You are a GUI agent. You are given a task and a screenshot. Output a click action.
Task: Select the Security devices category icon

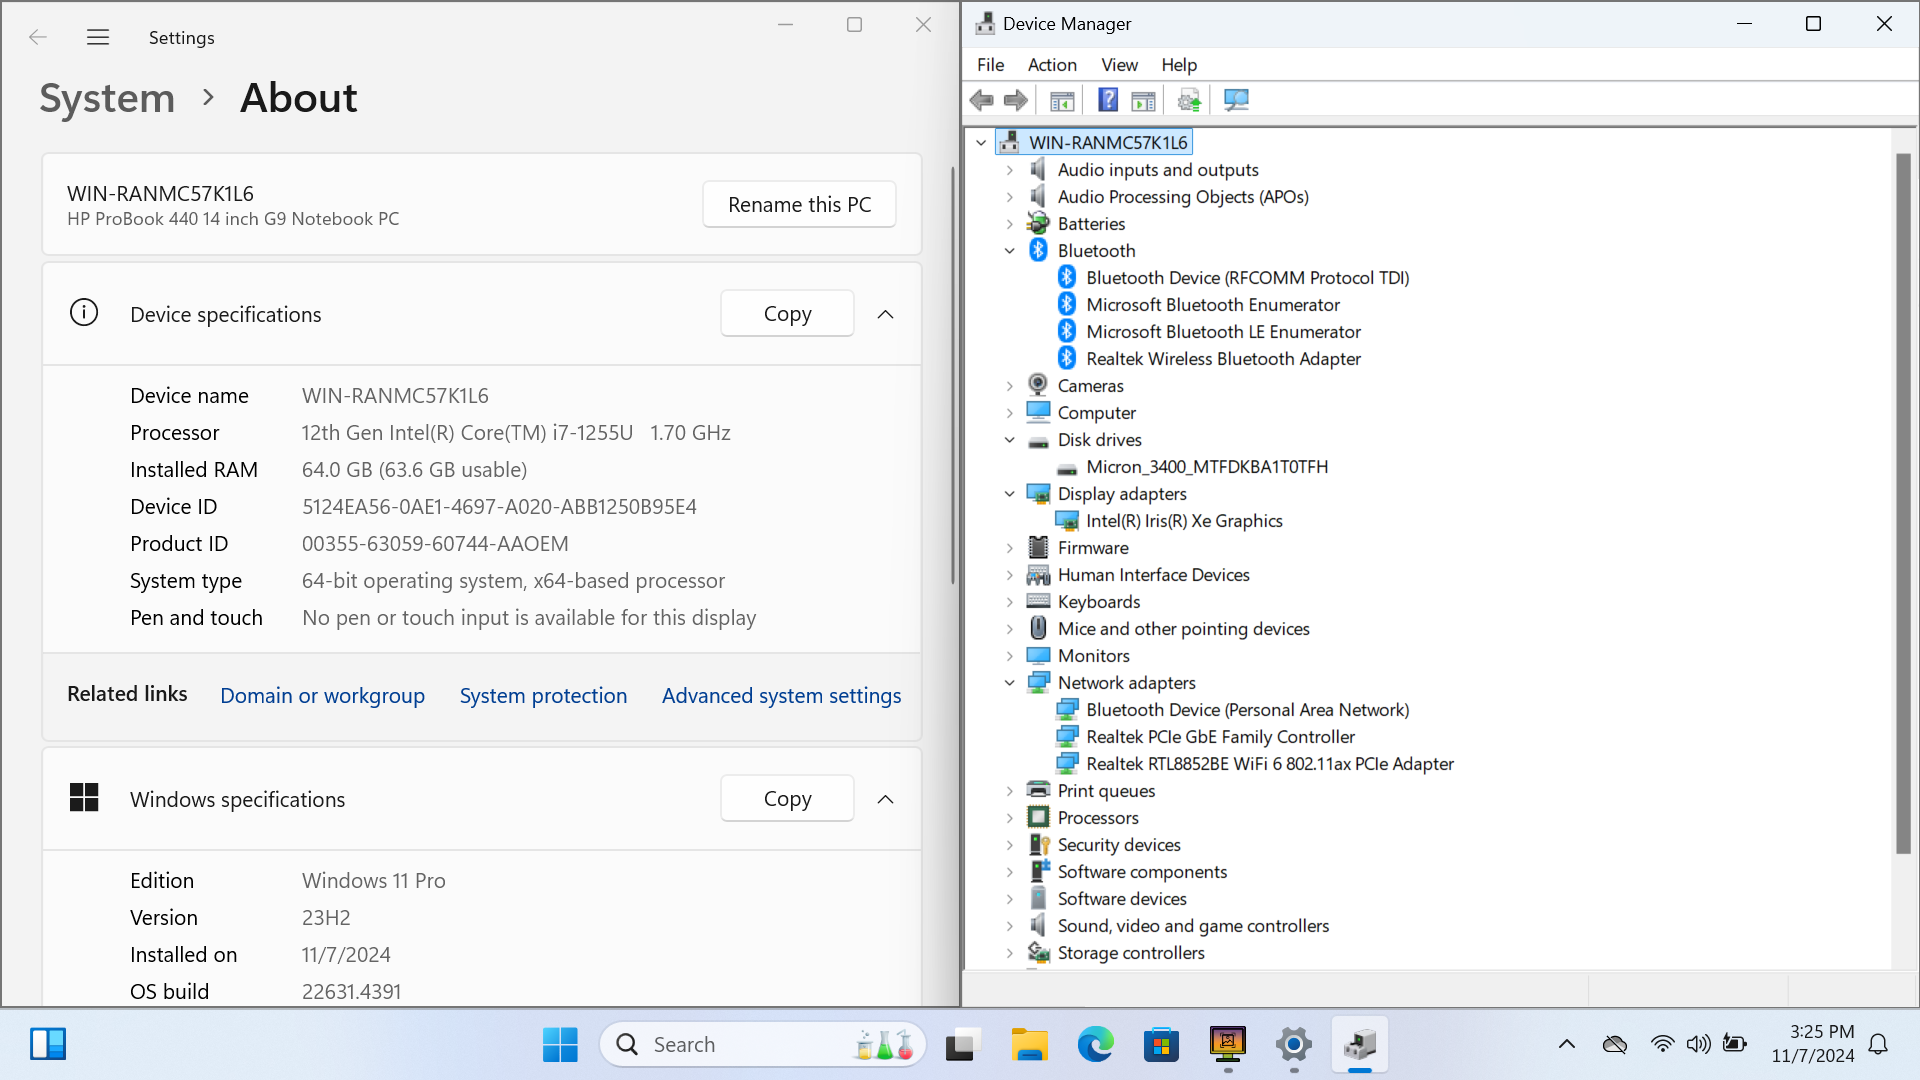click(x=1039, y=844)
